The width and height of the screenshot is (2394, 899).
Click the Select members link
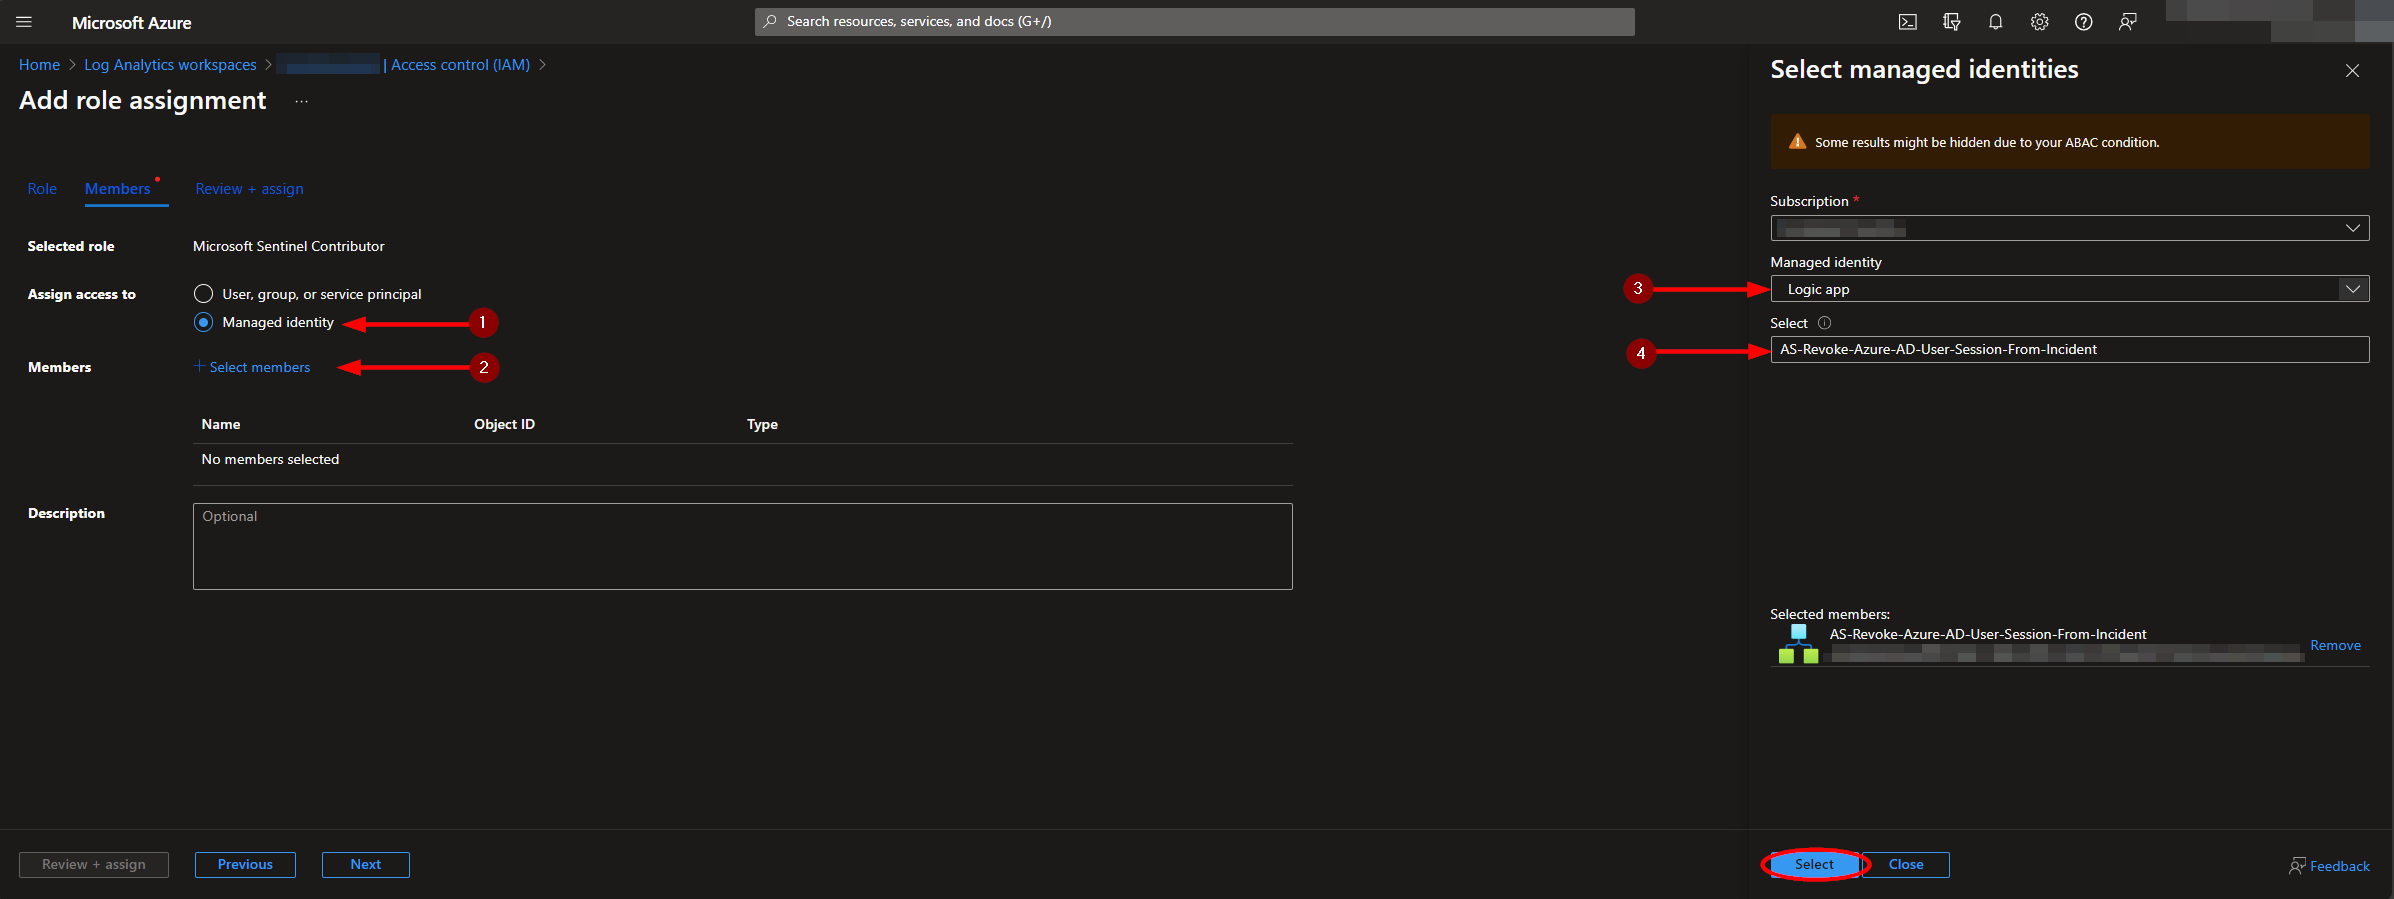[259, 367]
